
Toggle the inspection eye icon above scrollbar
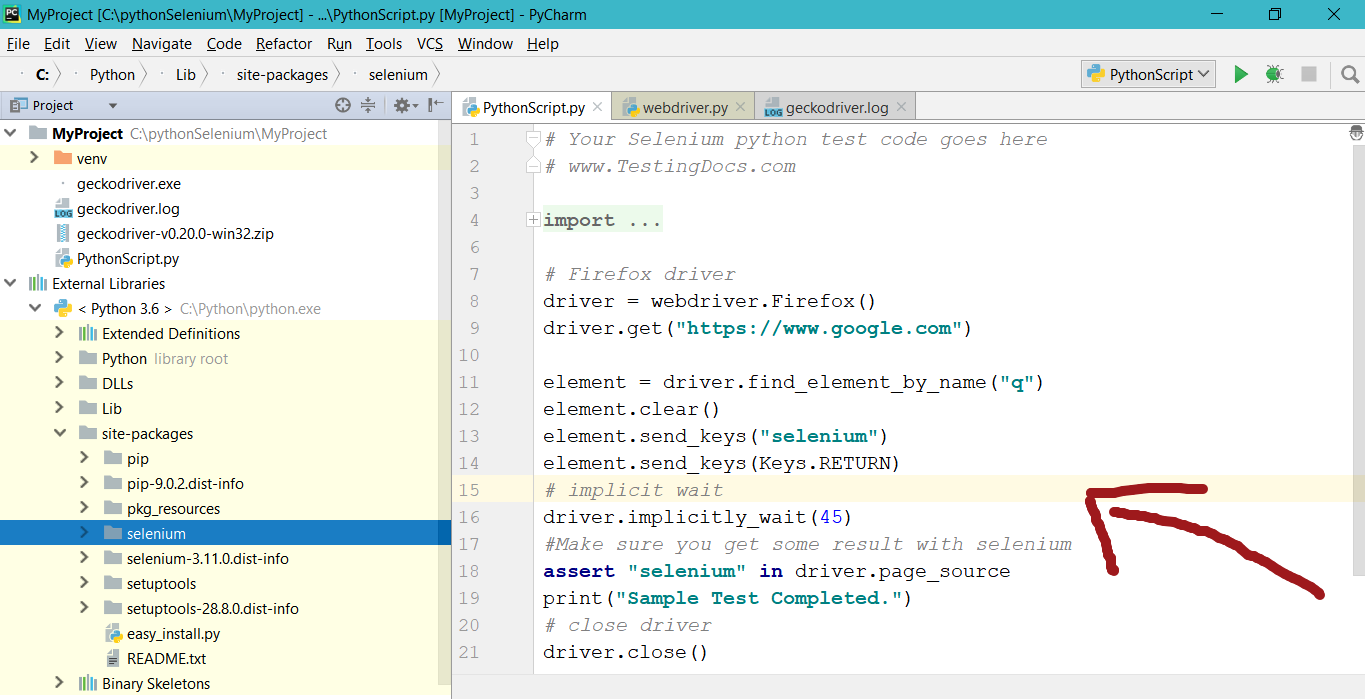[x=1356, y=133]
